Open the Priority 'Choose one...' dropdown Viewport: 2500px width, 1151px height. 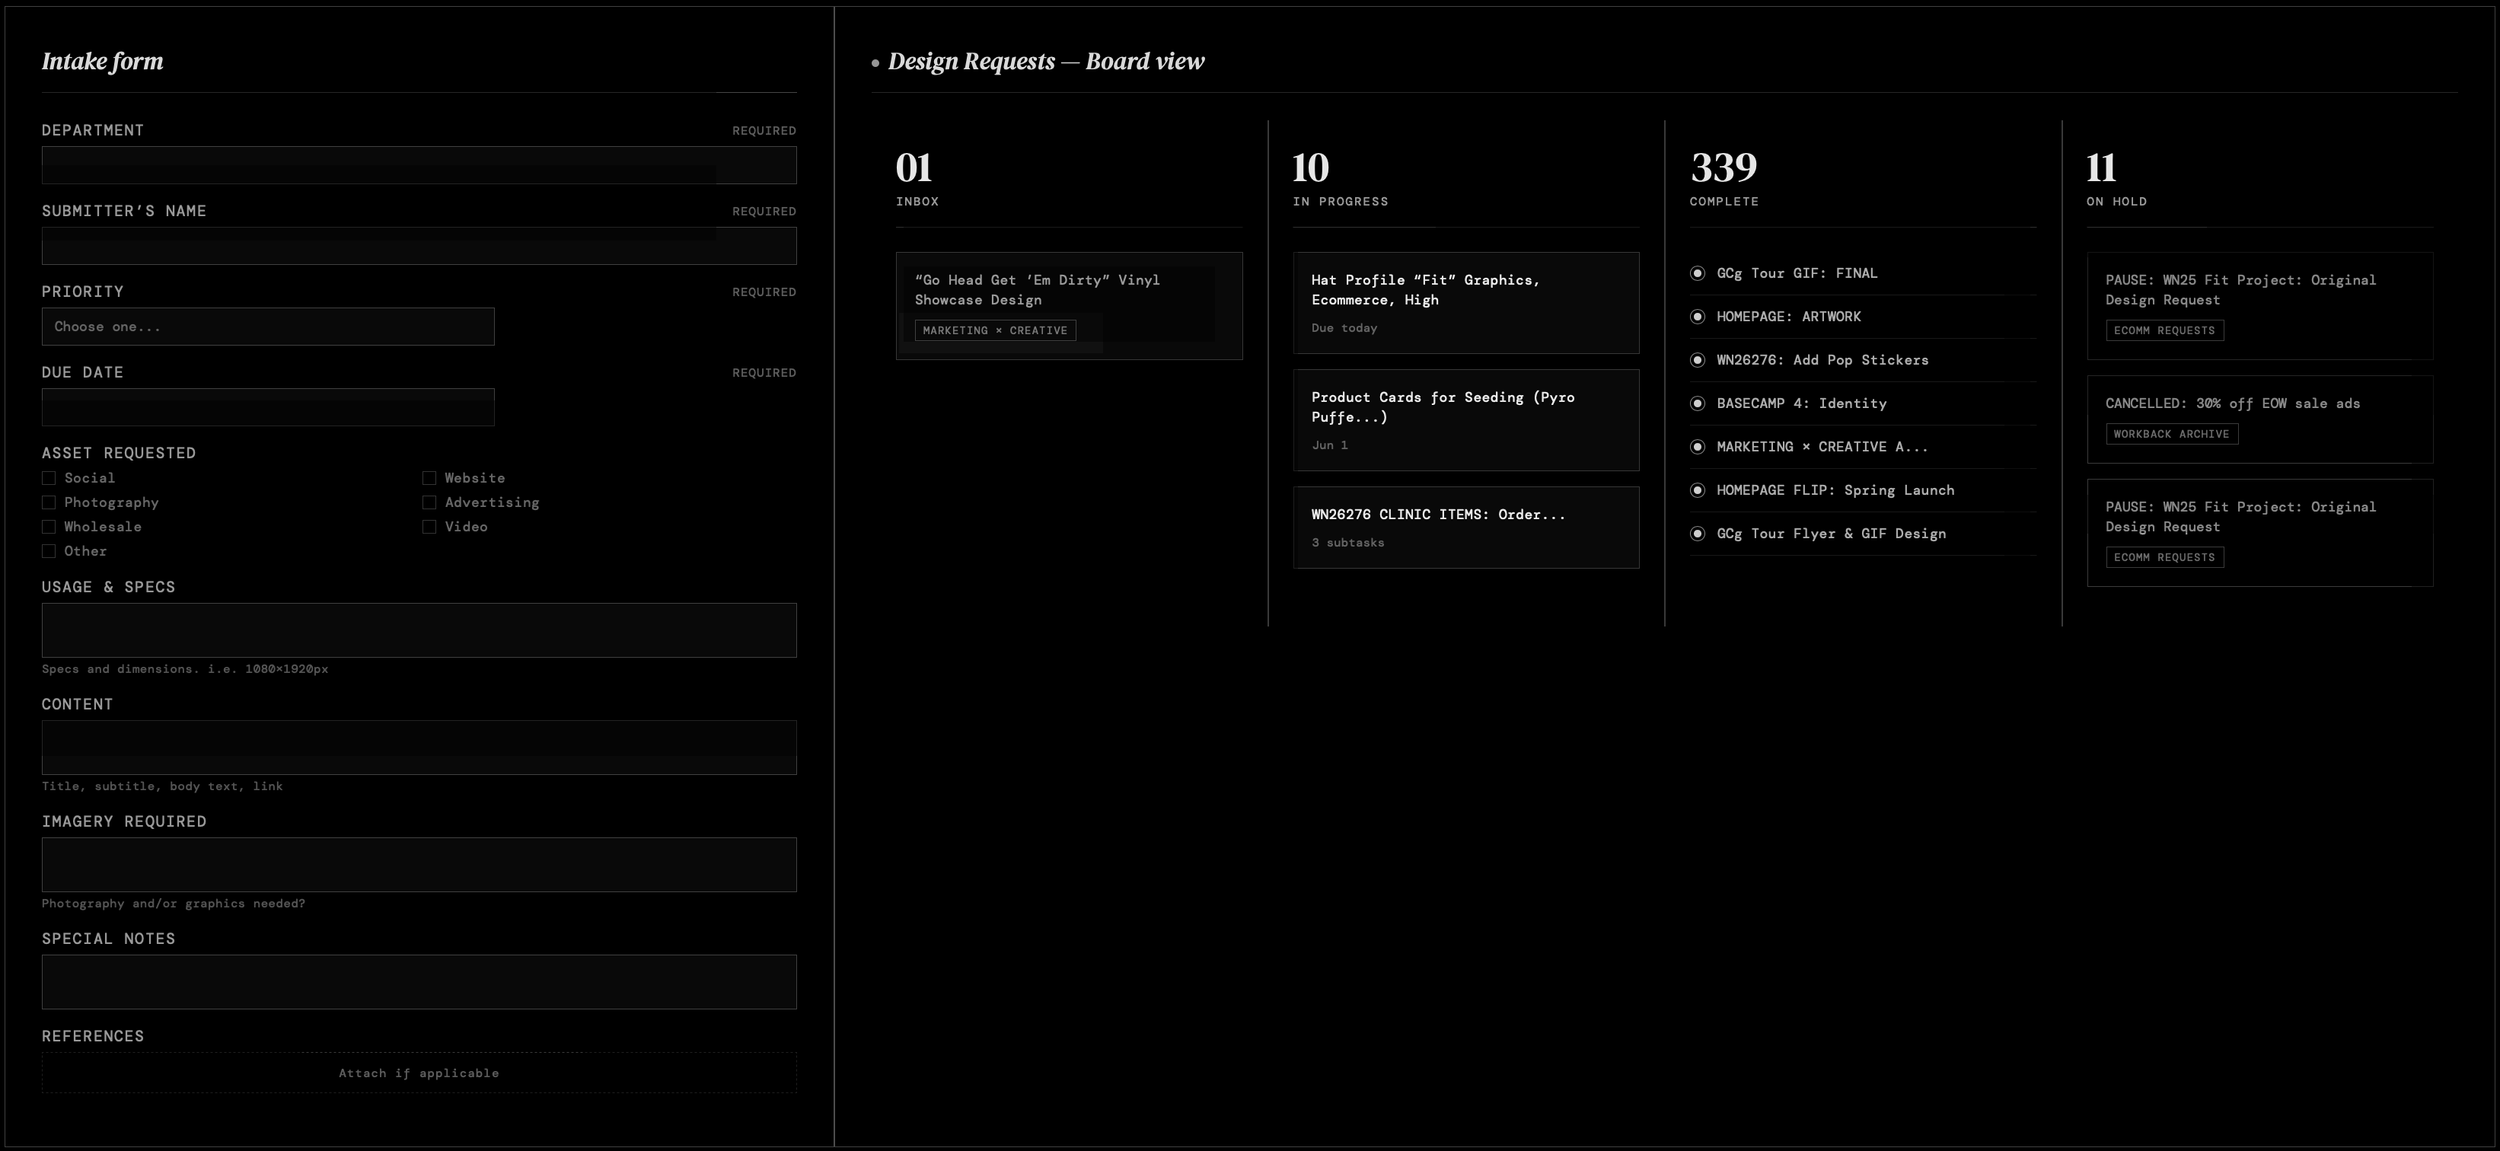(268, 327)
